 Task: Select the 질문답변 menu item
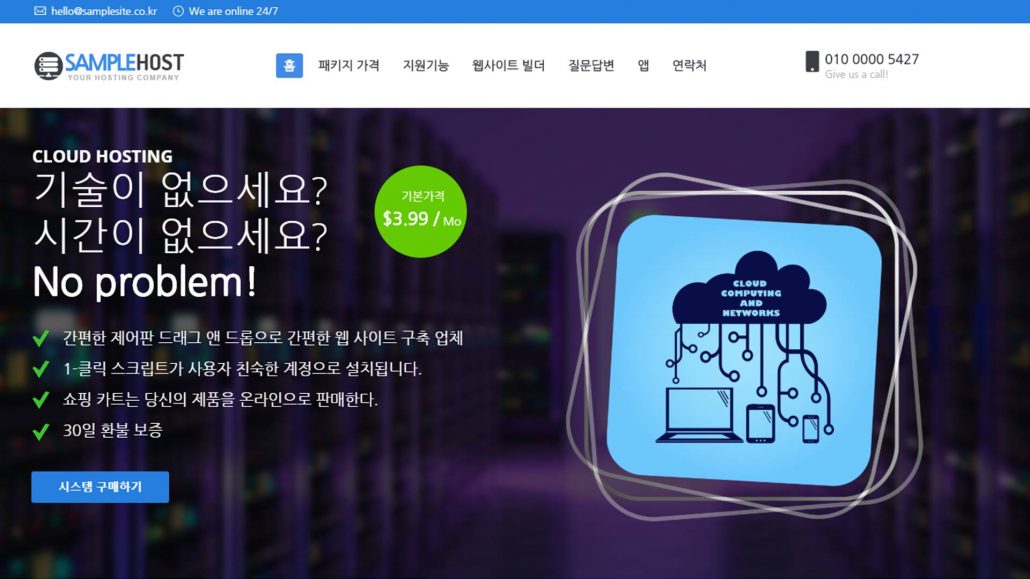click(591, 66)
